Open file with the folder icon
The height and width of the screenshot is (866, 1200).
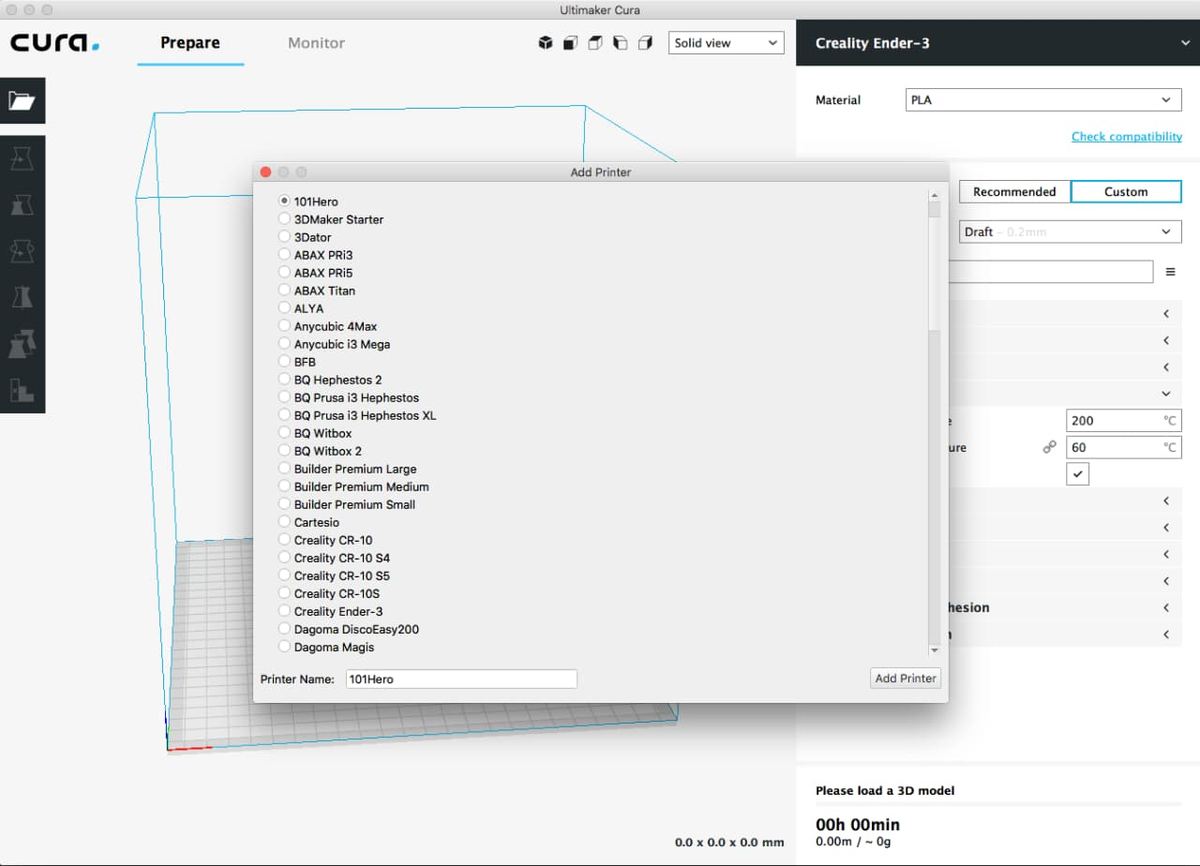(x=22, y=101)
